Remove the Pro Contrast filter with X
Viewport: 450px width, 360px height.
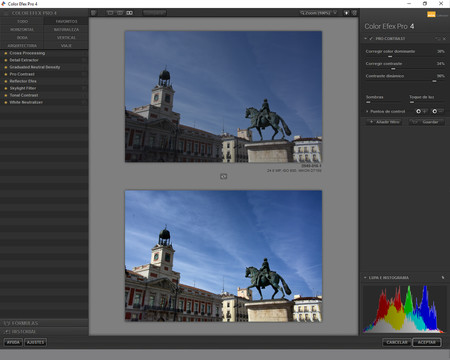click(444, 39)
